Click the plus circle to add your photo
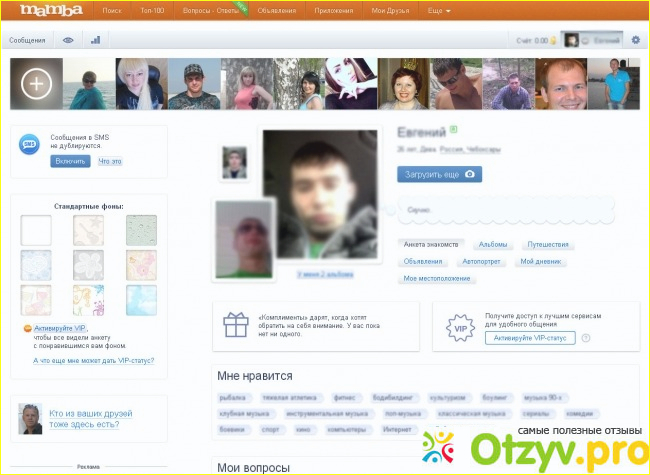This screenshot has height=475, width=650. click(37, 84)
